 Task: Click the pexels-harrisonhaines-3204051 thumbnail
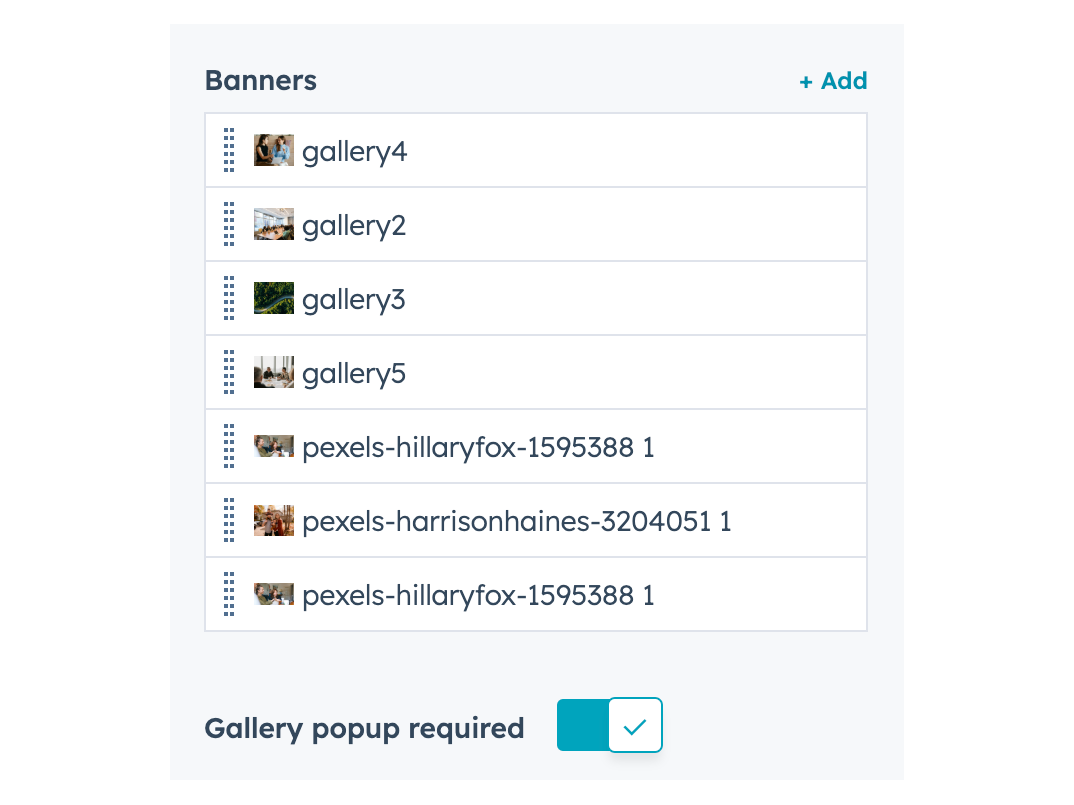point(273,520)
